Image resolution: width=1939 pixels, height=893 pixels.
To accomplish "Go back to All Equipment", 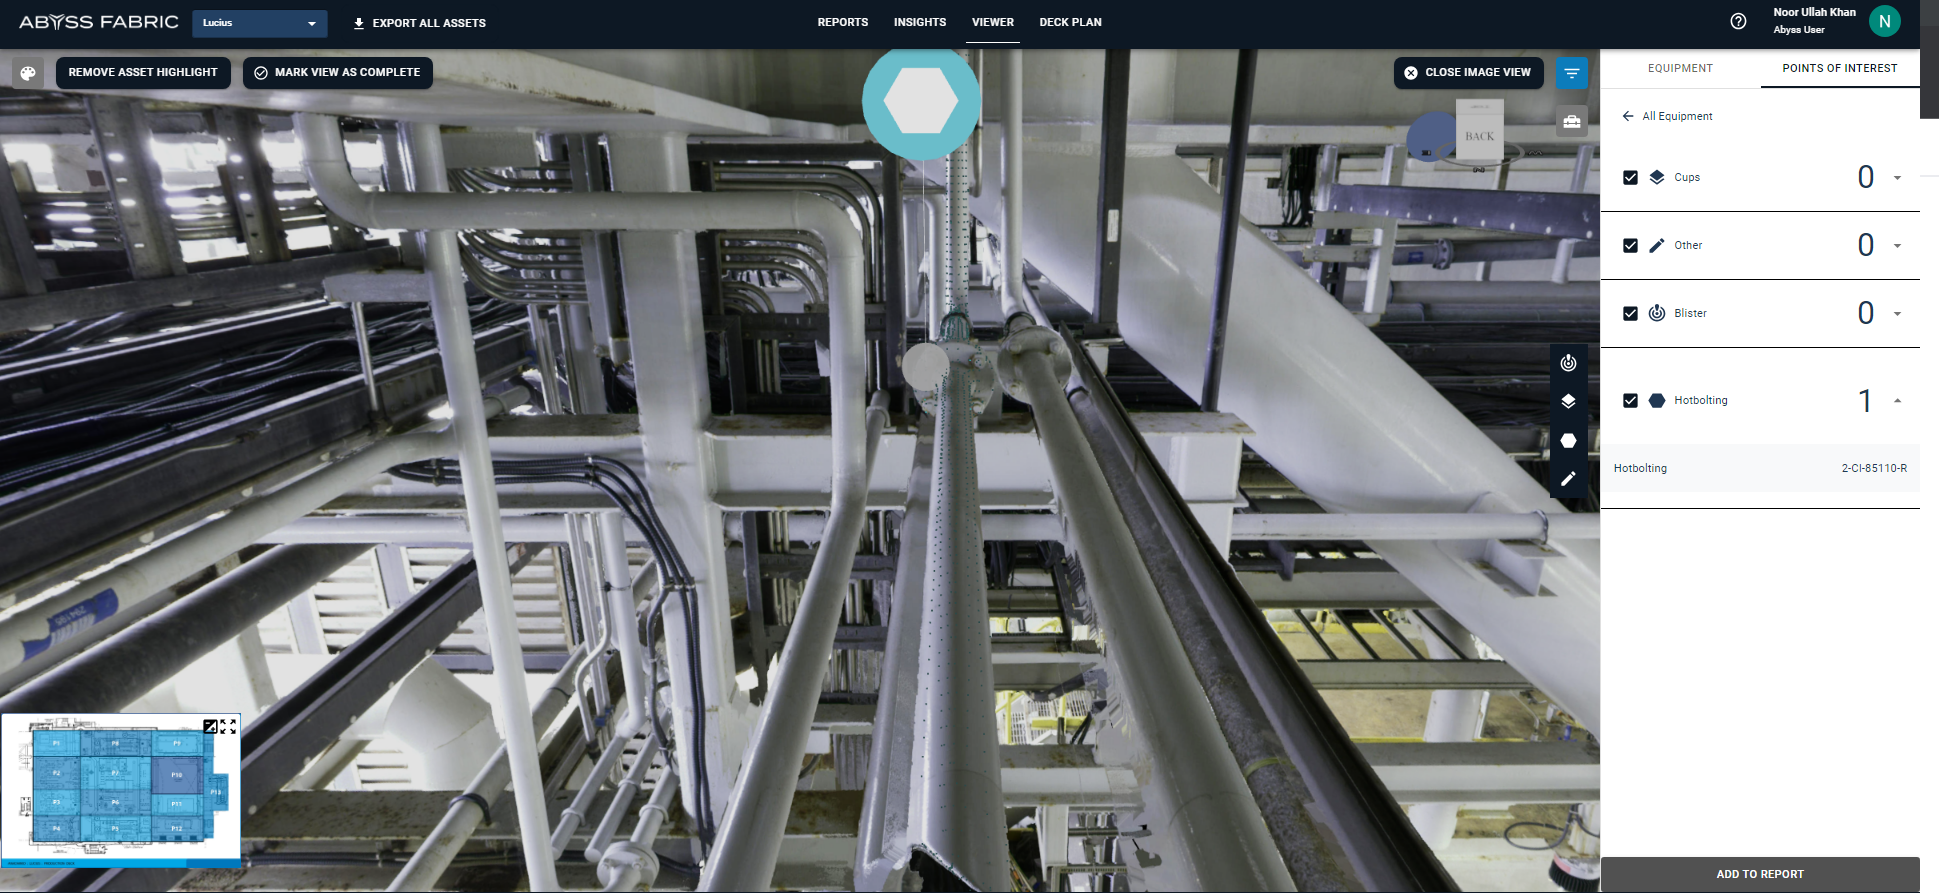I will point(1667,116).
